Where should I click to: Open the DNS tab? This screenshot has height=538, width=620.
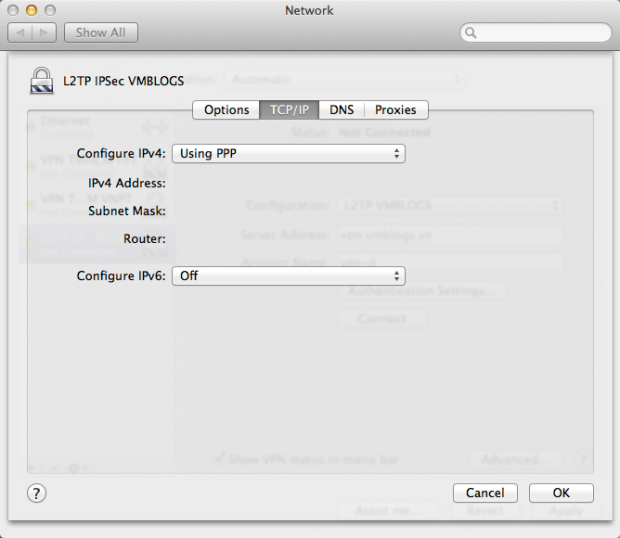click(342, 110)
